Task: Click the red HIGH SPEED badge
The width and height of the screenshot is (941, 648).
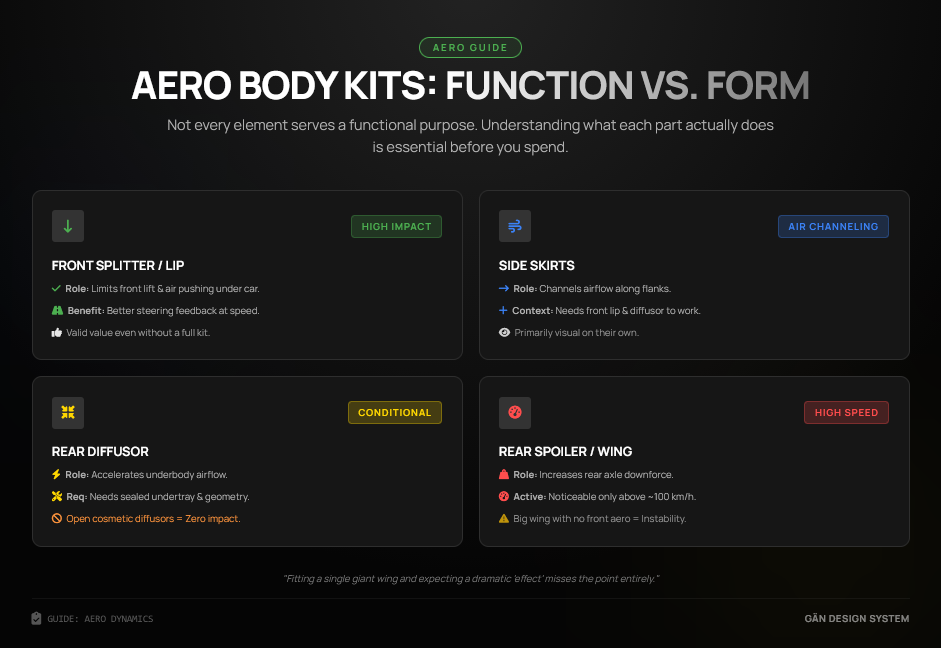Action: [846, 413]
